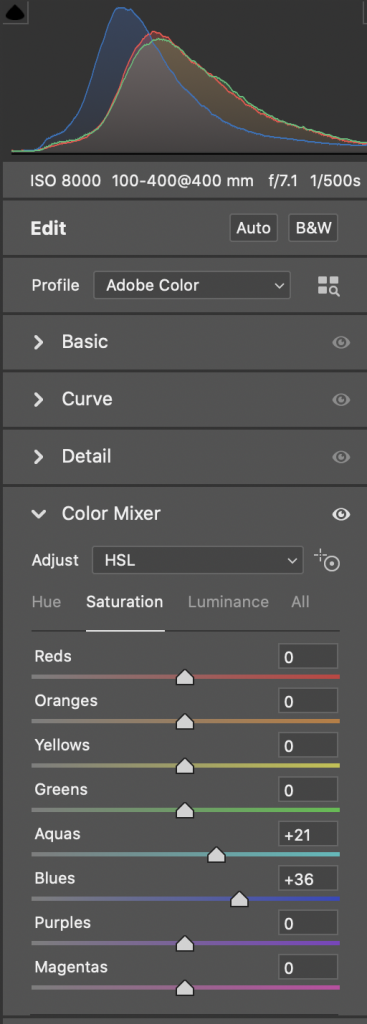Viewport: 367px width, 1024px height.
Task: Toggle Color Mixer visibility eye
Action: coord(341,515)
